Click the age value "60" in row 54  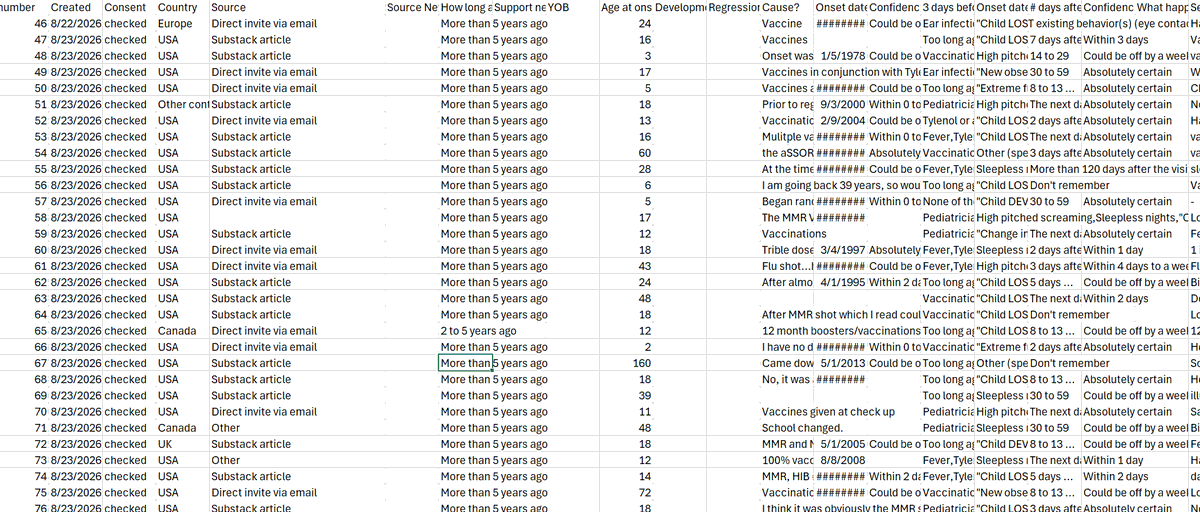(x=625, y=153)
